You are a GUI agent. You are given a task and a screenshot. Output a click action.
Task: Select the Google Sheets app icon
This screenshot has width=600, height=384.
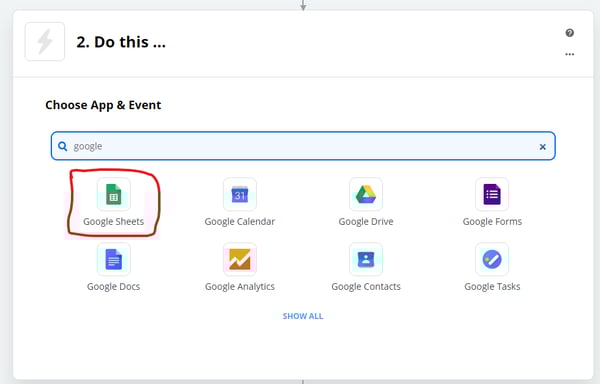pyautogui.click(x=114, y=194)
